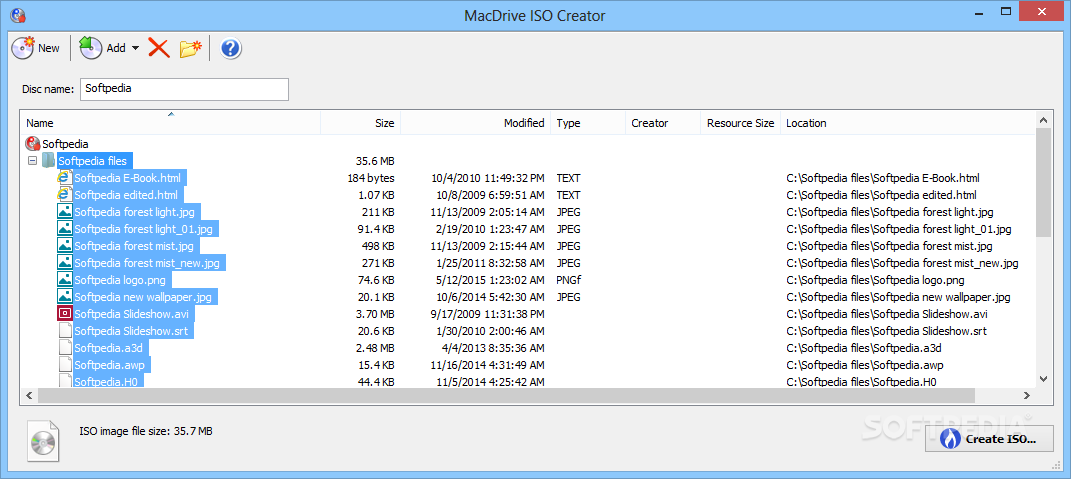Screen dimensions: 1071x479
Task: Click the ISO image file size text
Action: [x=145, y=431]
